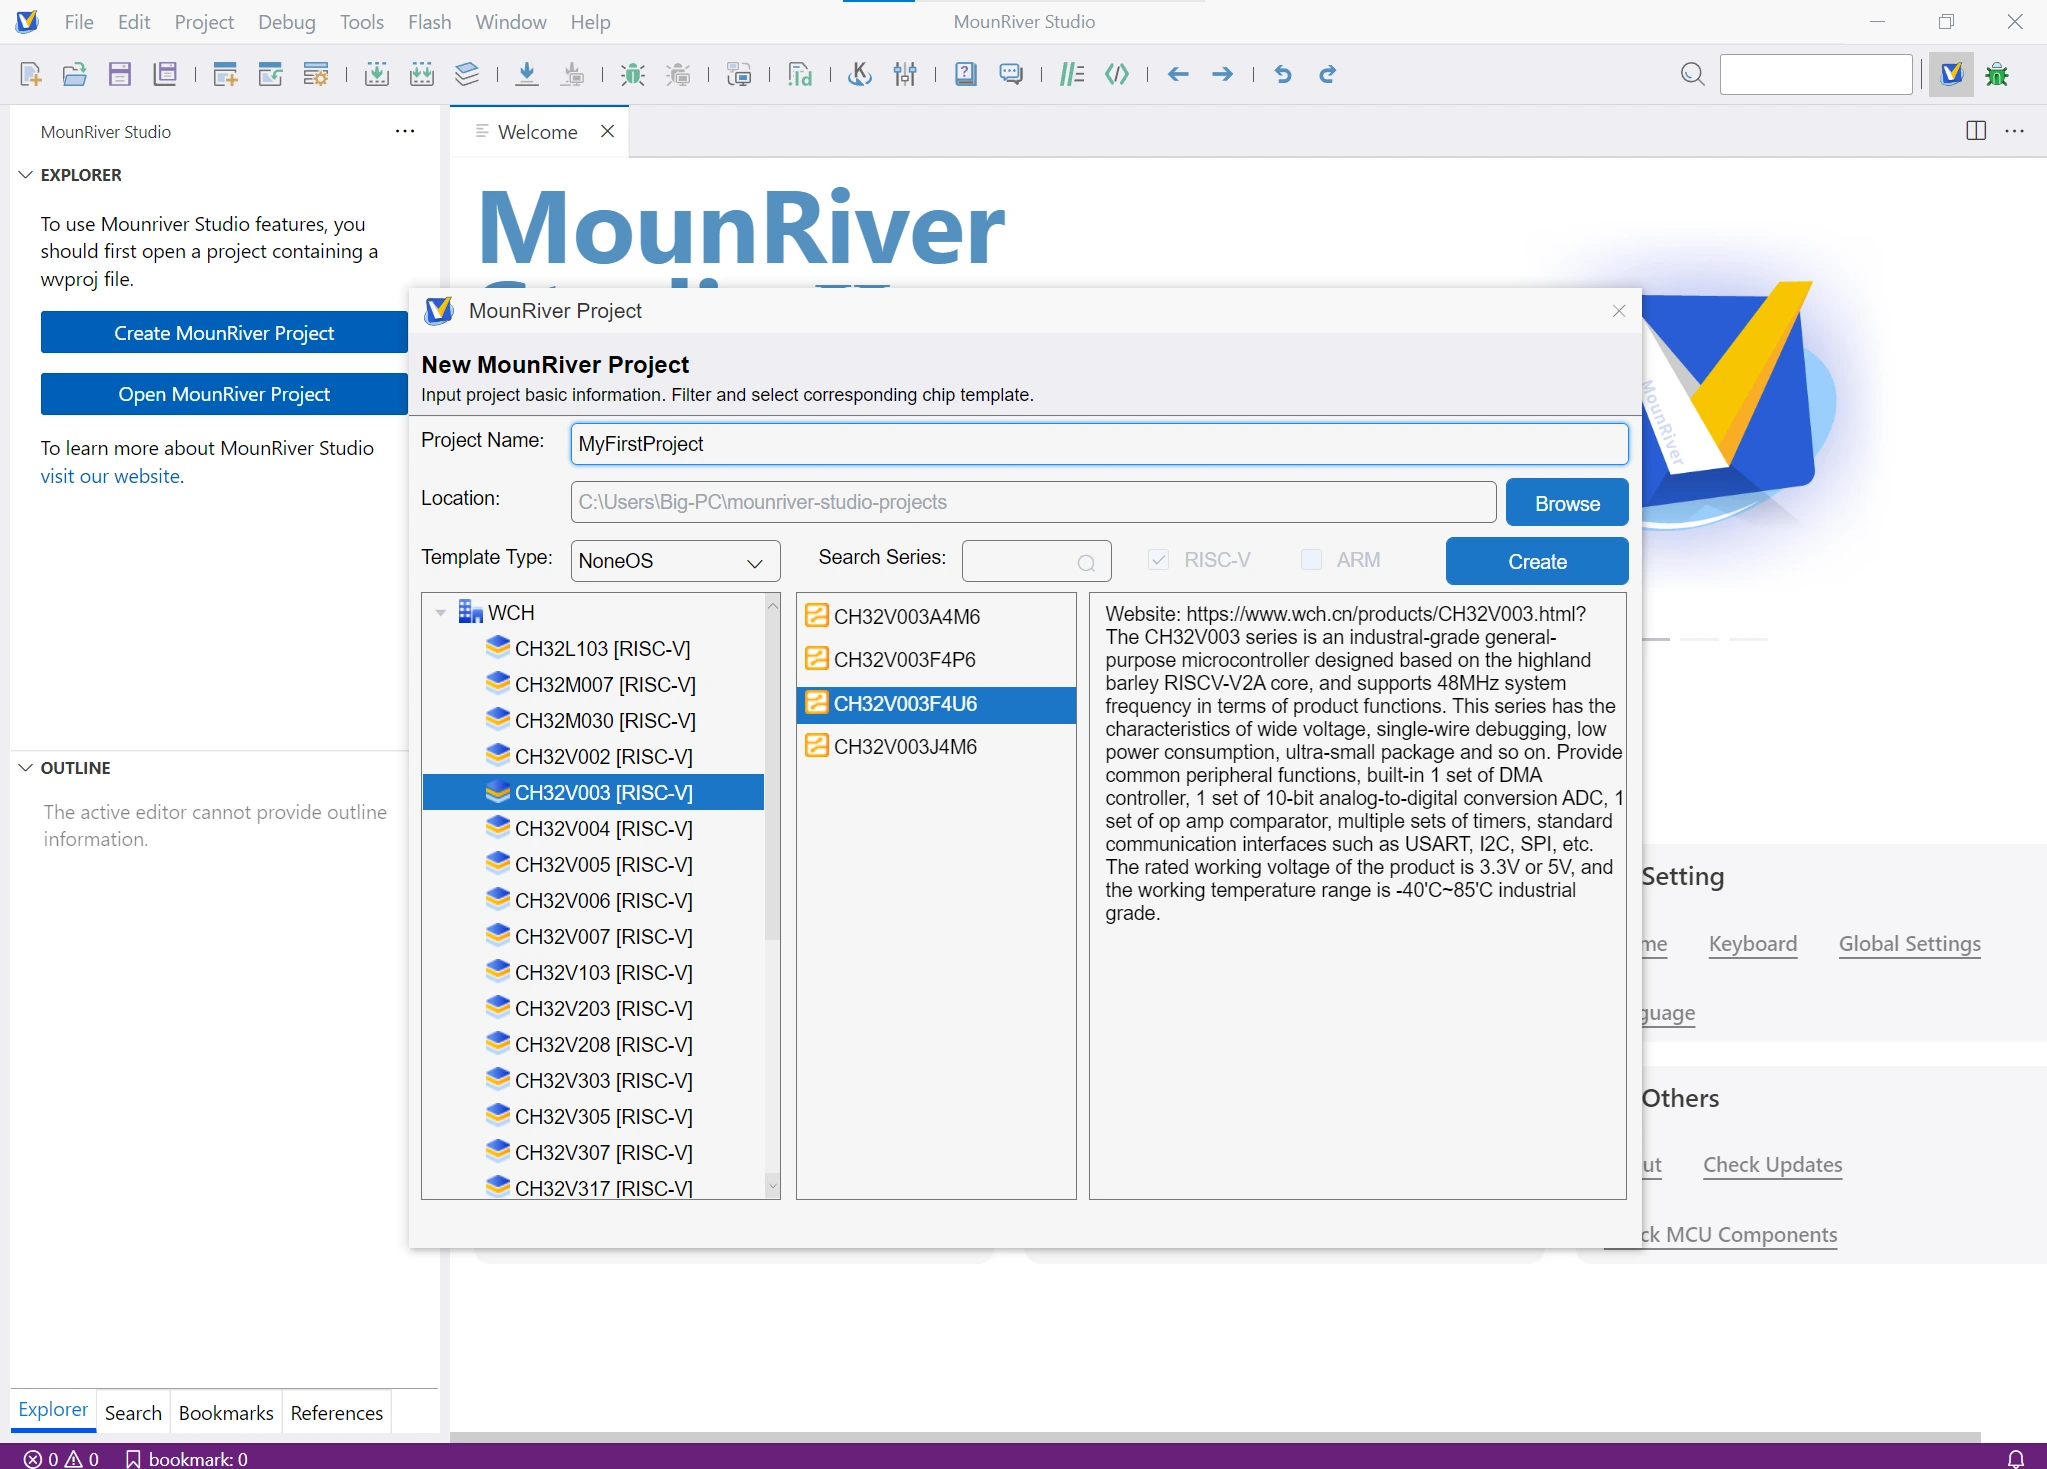Click the feedback chat bubble toolbar icon

pyautogui.click(x=1011, y=74)
